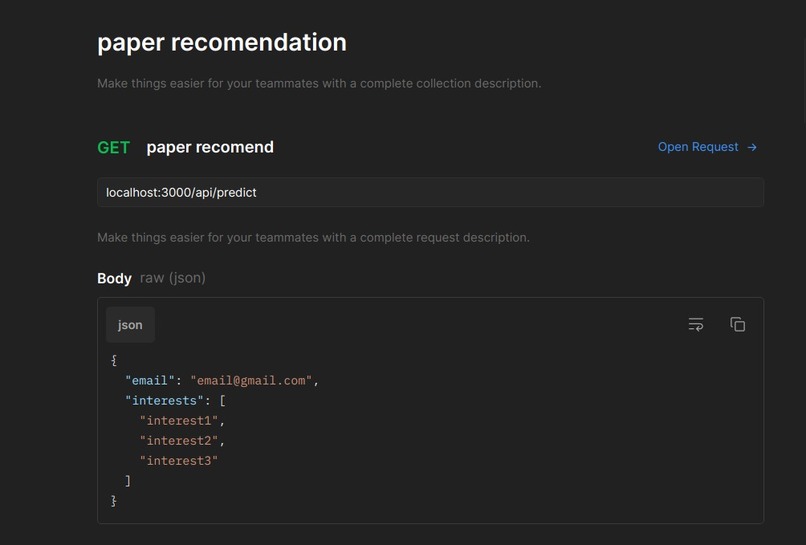Click the 'paper recomendation' collection title
The image size is (806, 545).
pyautogui.click(x=222, y=42)
